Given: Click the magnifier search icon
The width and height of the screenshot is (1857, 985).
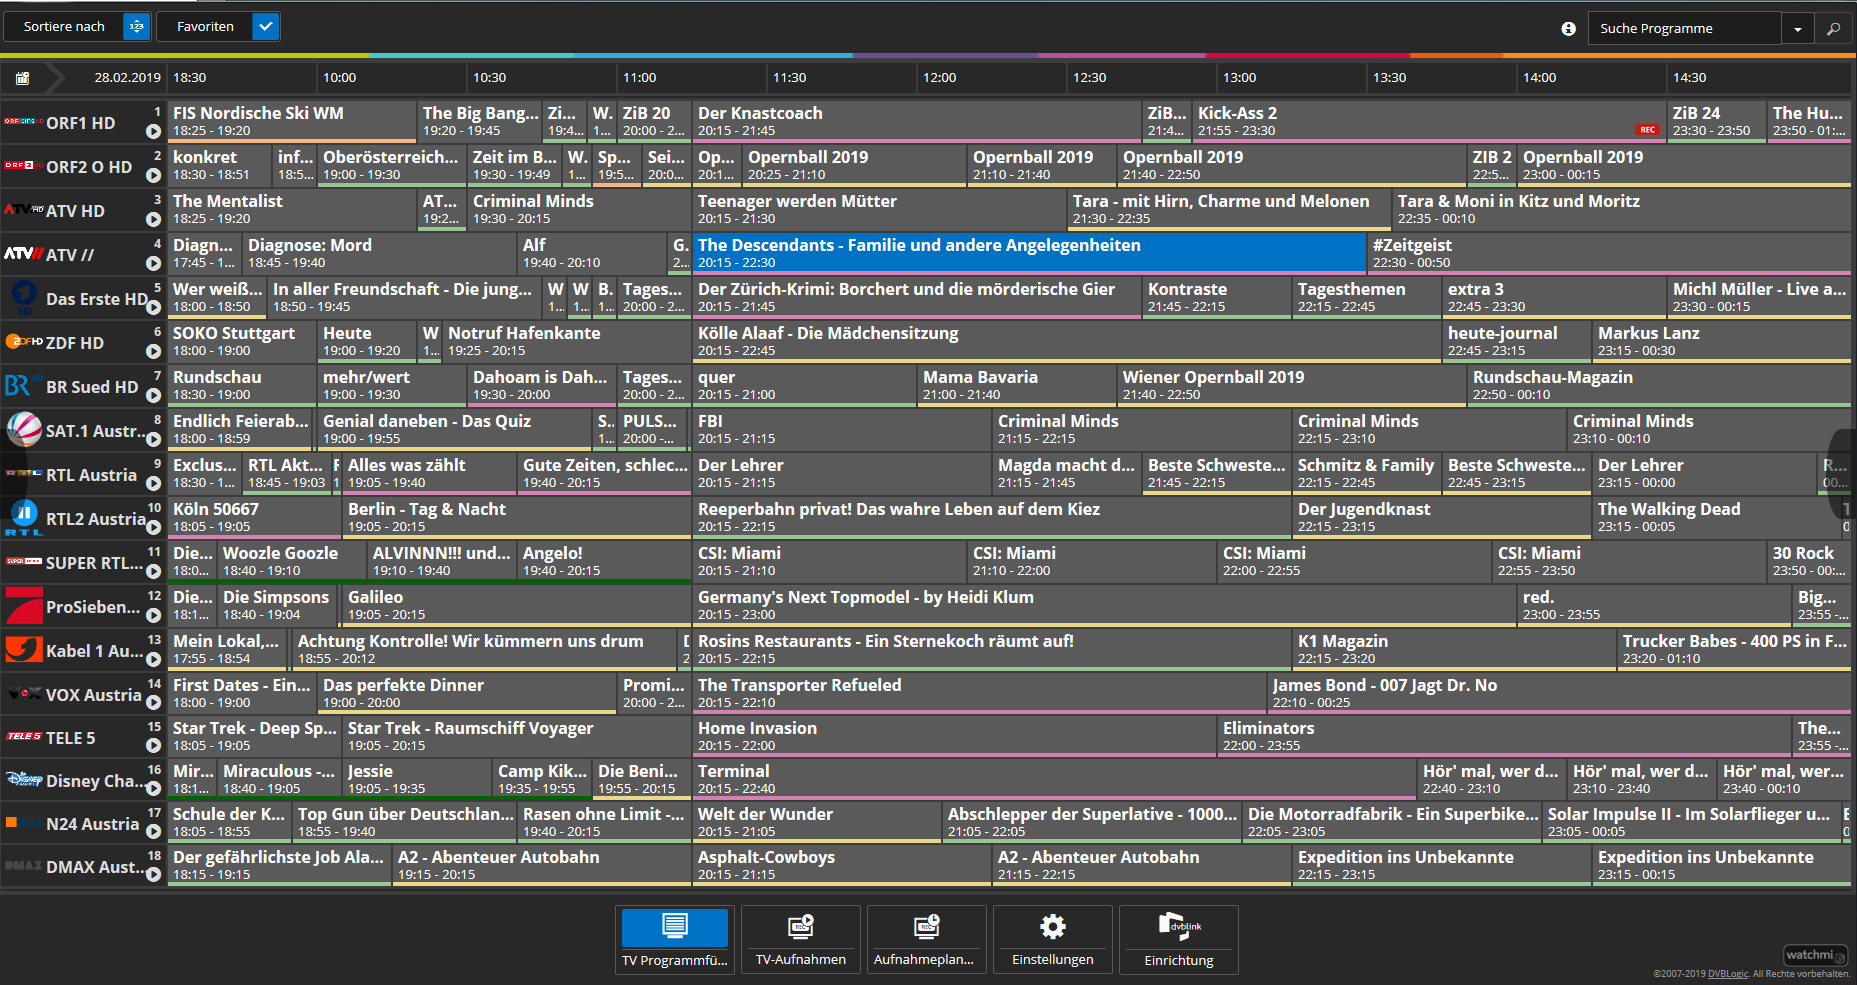Looking at the screenshot, I should point(1833,29).
